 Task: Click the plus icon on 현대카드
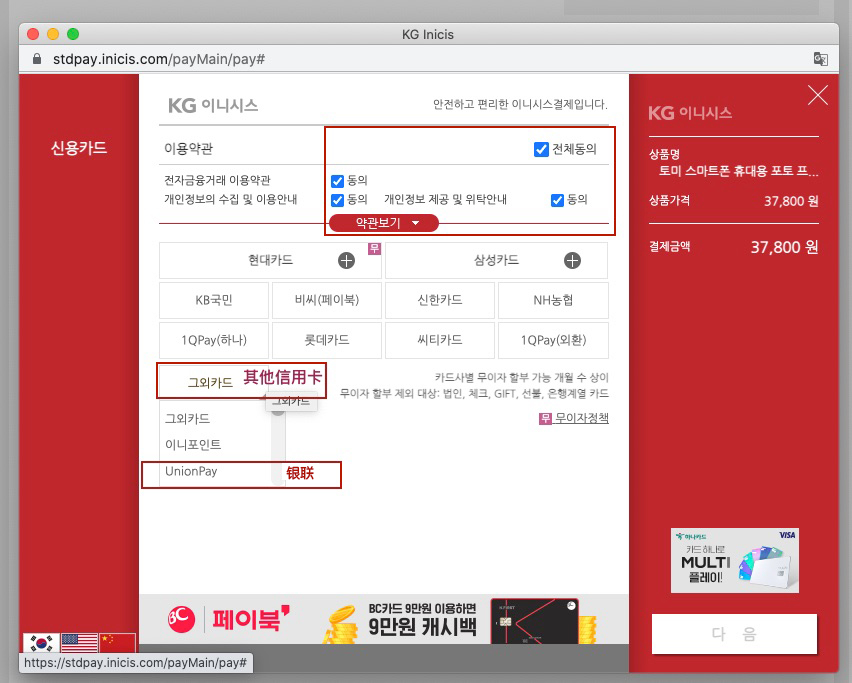coord(346,261)
